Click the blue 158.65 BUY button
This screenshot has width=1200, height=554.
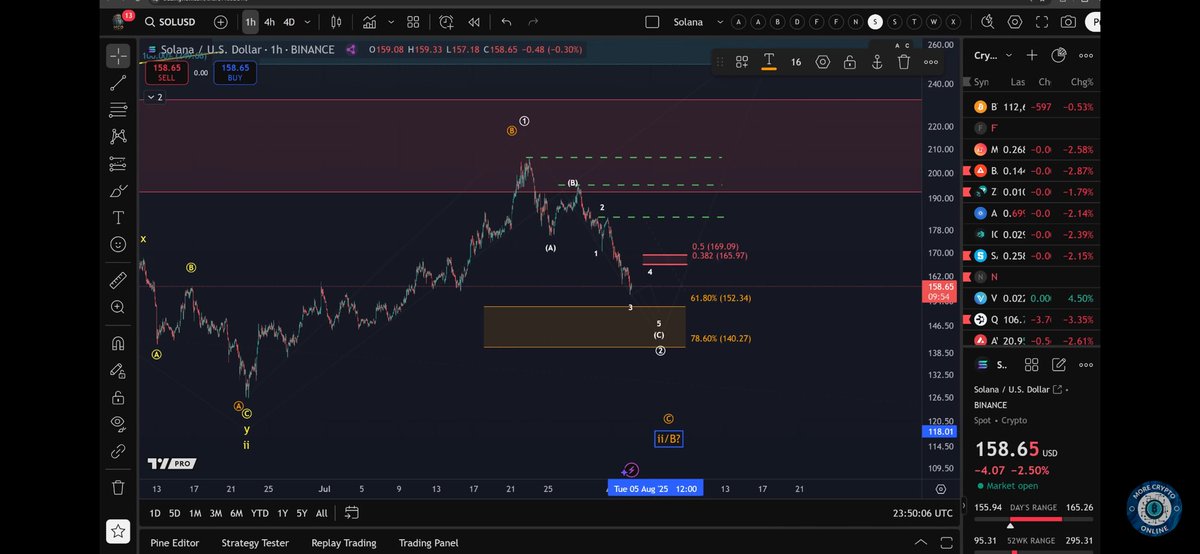click(x=234, y=72)
